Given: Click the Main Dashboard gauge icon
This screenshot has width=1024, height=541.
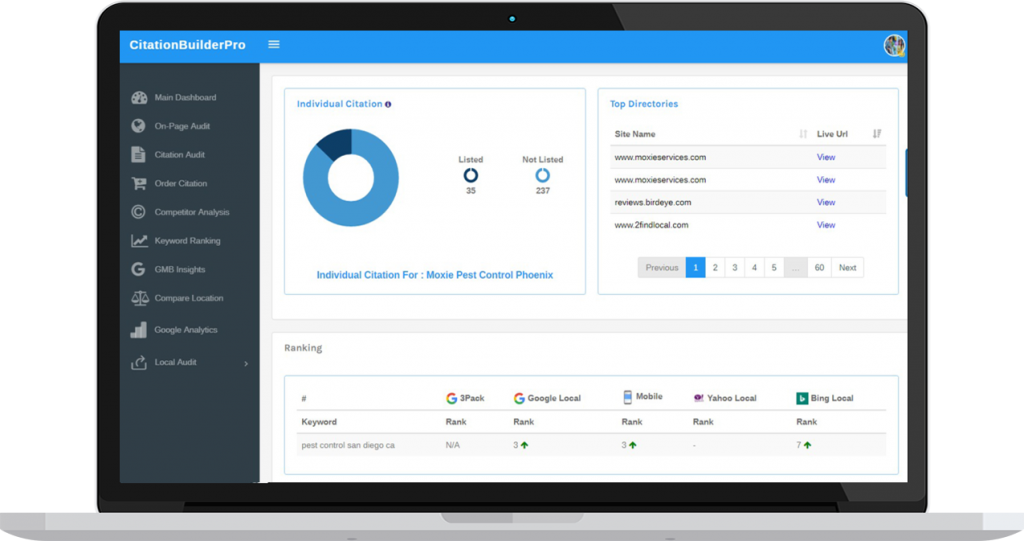Looking at the screenshot, I should 139,97.
